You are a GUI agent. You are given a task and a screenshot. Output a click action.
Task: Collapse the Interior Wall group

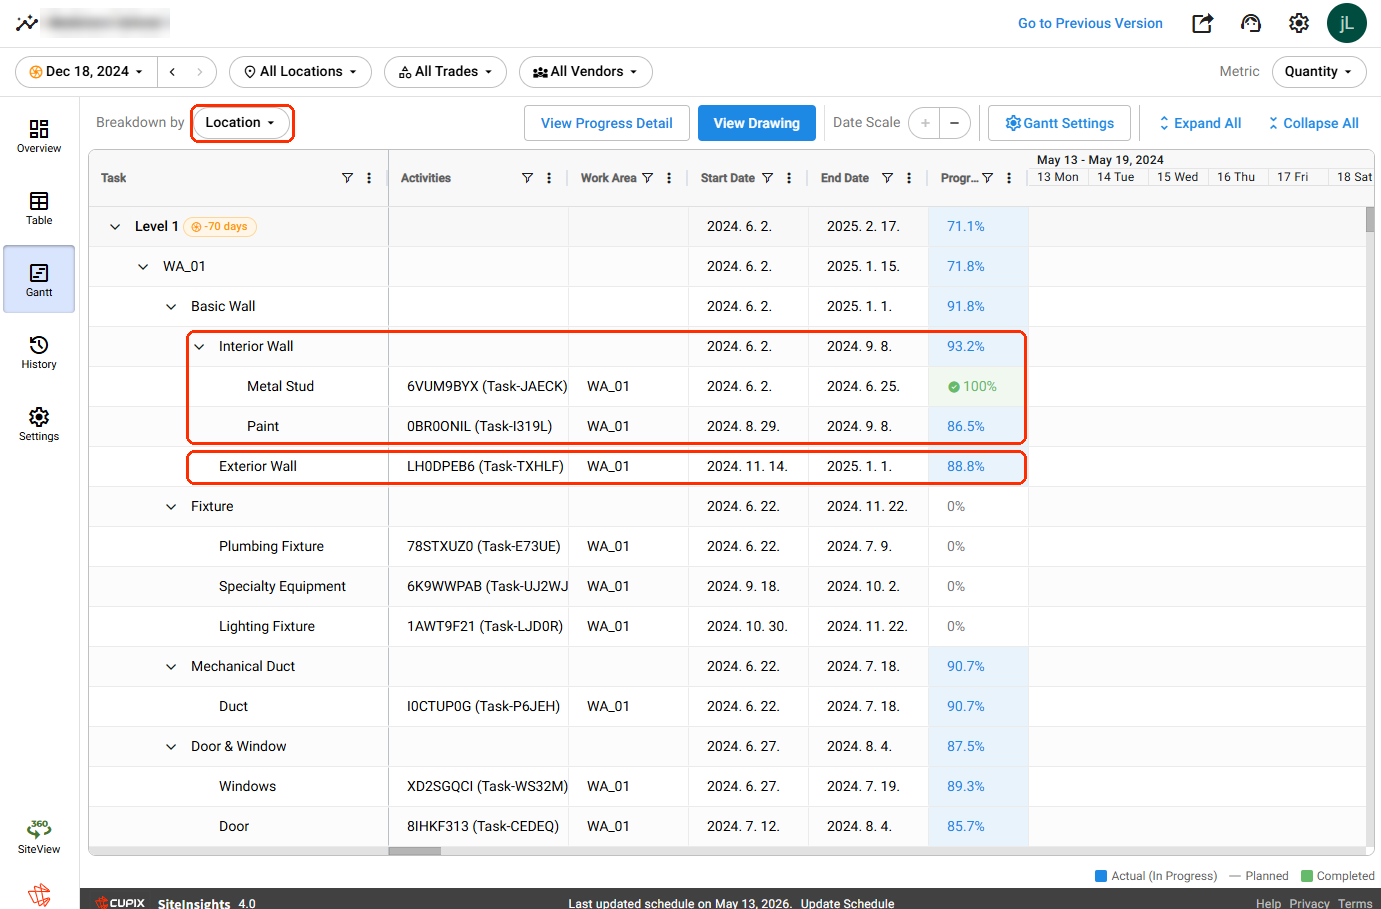tap(199, 347)
